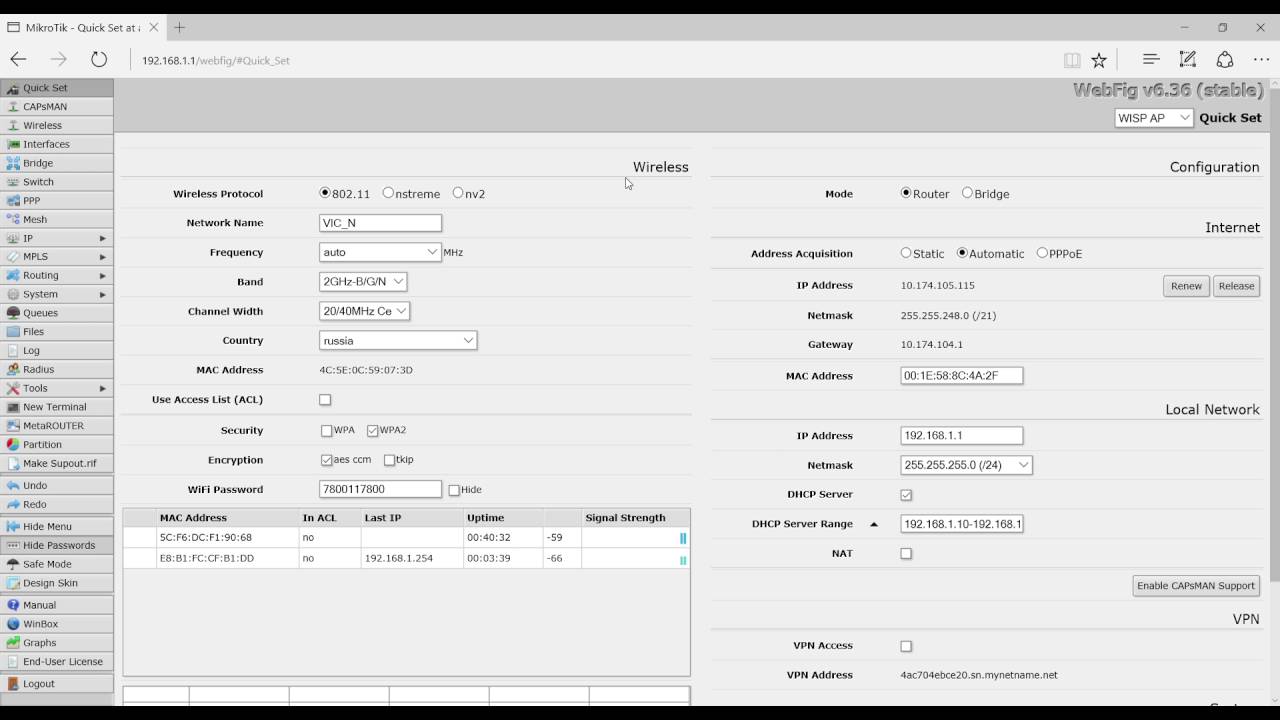This screenshot has width=1280, height=720.
Task: Expand Routing submenu in sidebar
Action: (102, 275)
